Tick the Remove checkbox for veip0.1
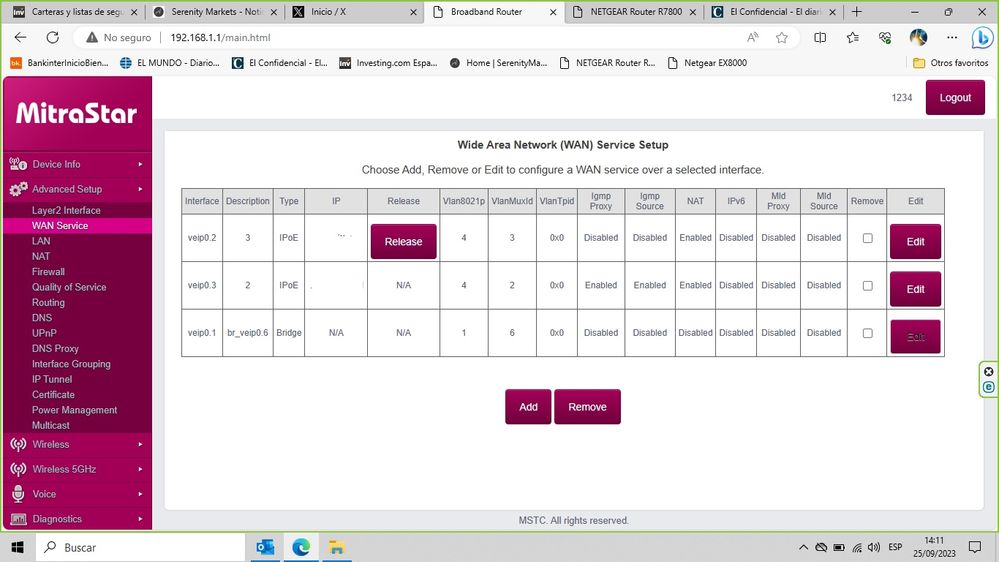 pyautogui.click(x=867, y=333)
